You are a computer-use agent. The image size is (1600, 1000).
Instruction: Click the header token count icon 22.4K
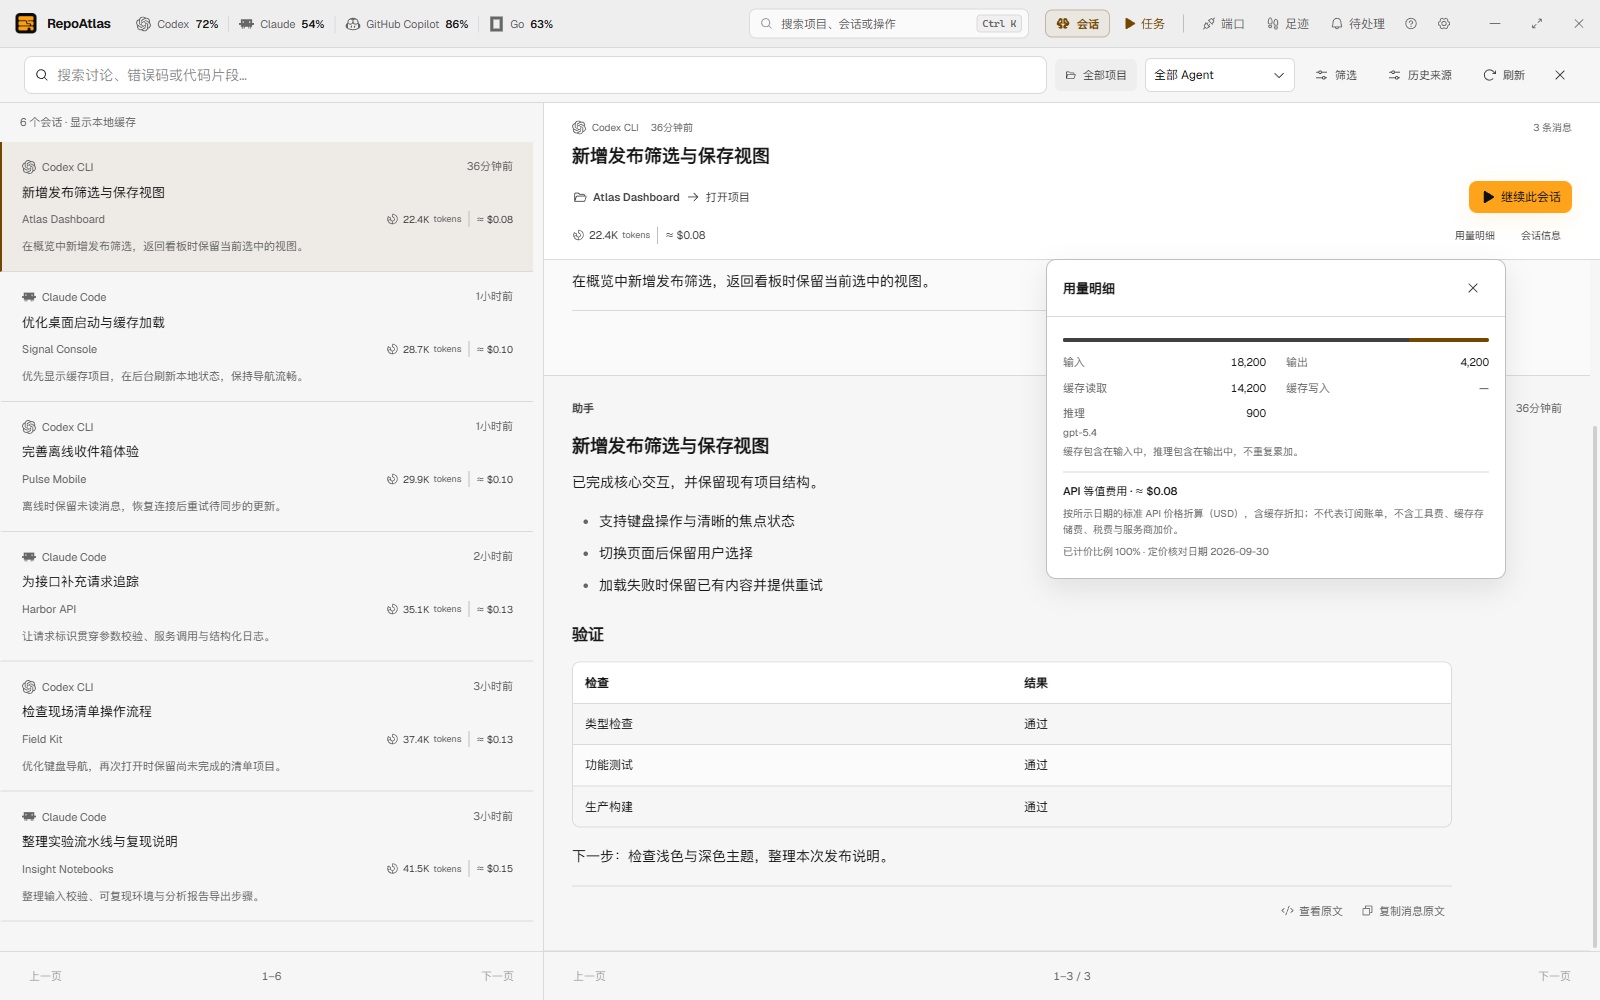click(578, 235)
